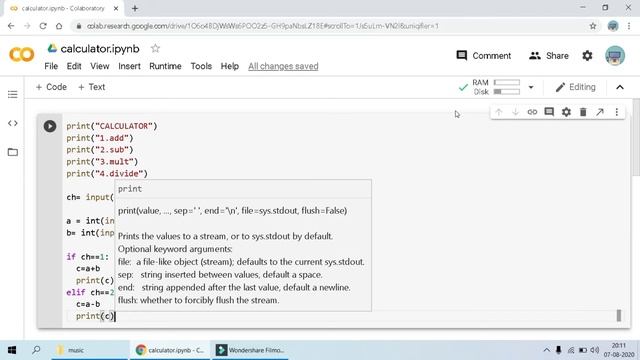Open the Google account avatar in Colab header
This screenshot has height=360, width=640.
(x=615, y=56)
